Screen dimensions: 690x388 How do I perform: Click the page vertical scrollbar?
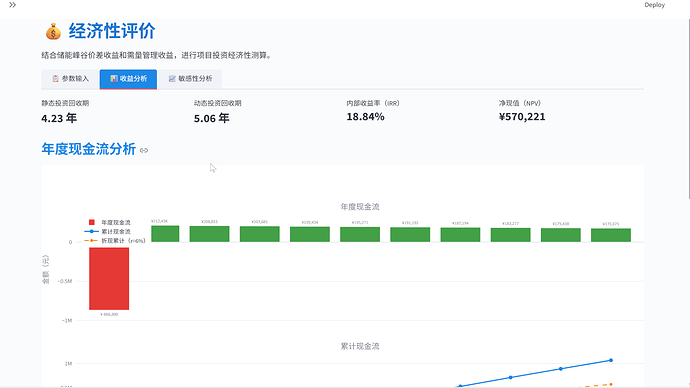pyautogui.click(x=688, y=110)
